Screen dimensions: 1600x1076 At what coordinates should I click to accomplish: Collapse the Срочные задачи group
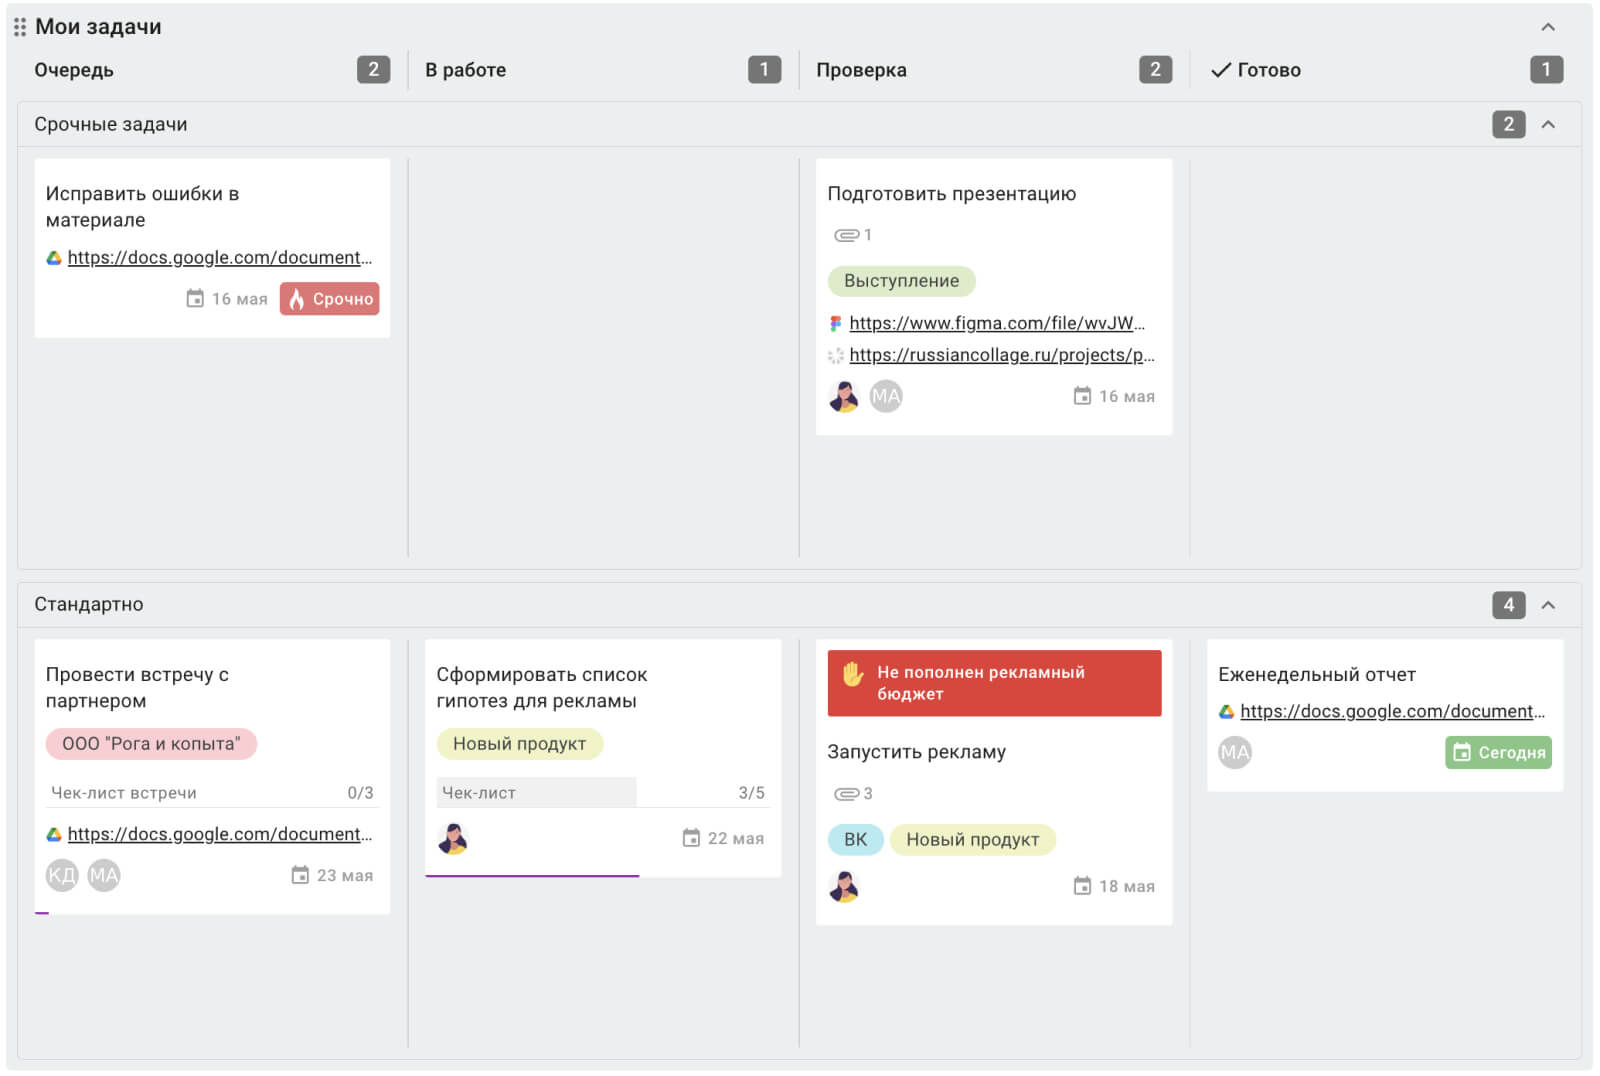point(1548,125)
